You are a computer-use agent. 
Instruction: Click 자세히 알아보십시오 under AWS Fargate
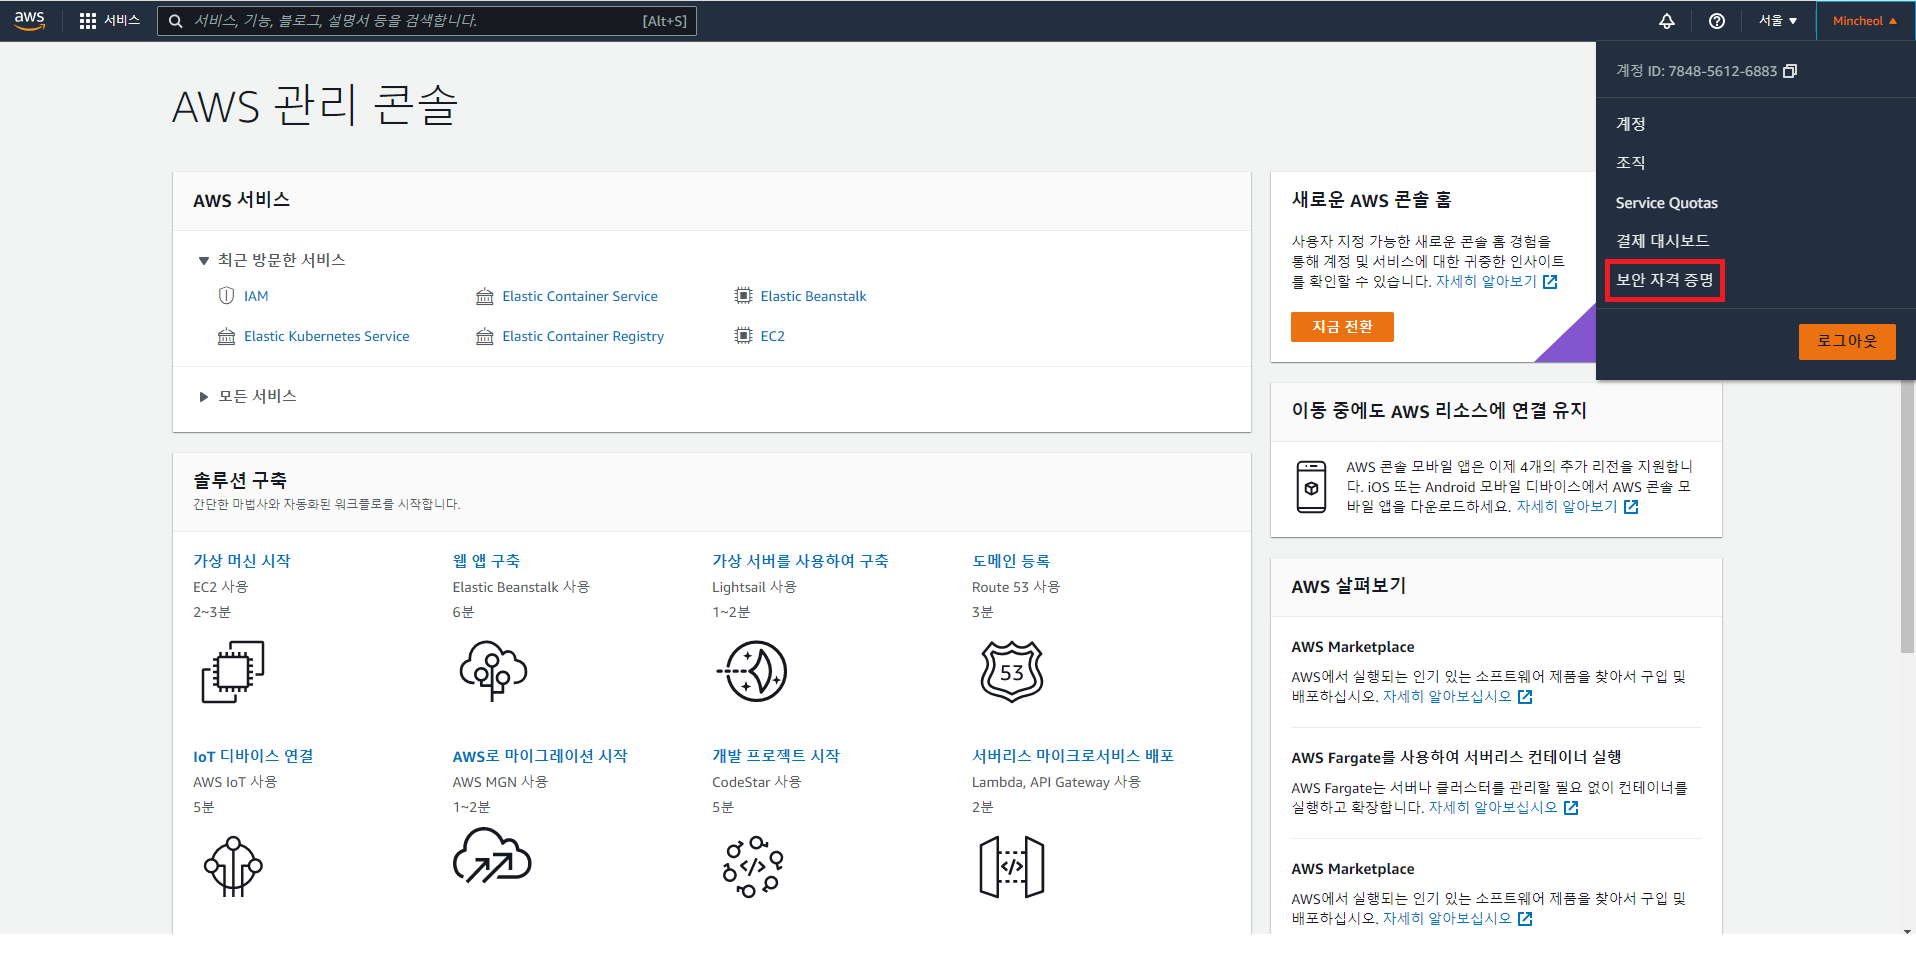(x=1493, y=808)
